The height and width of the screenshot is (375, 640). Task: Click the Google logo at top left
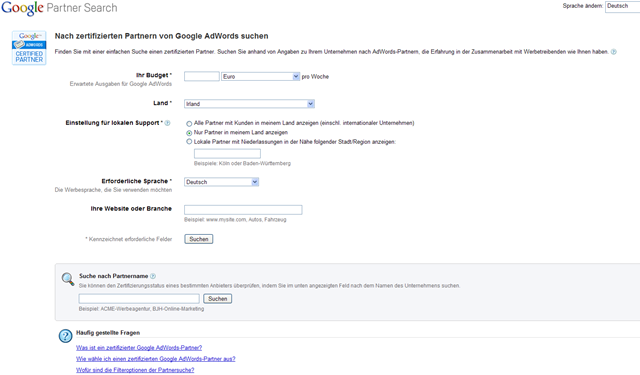click(x=22, y=8)
